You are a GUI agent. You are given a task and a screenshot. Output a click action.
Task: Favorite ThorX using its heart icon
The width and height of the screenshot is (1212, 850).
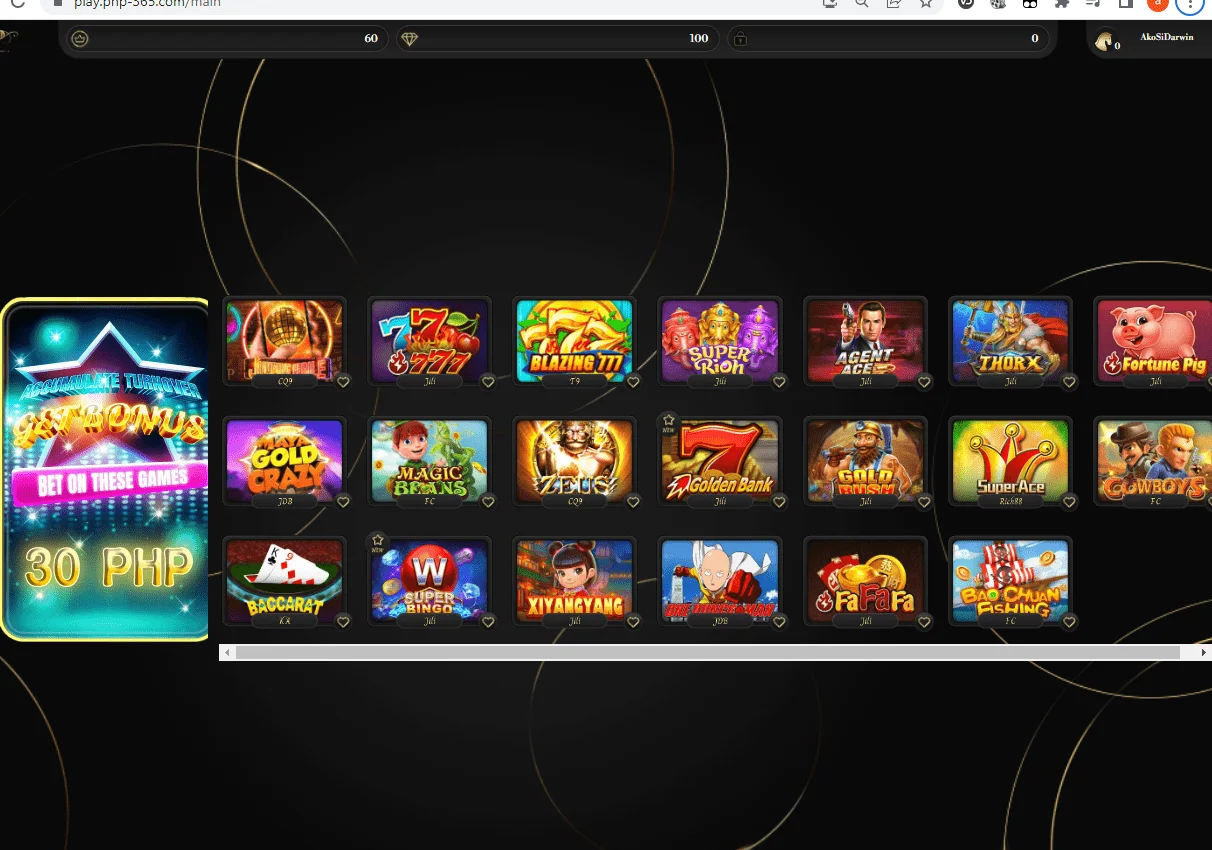coord(1069,381)
